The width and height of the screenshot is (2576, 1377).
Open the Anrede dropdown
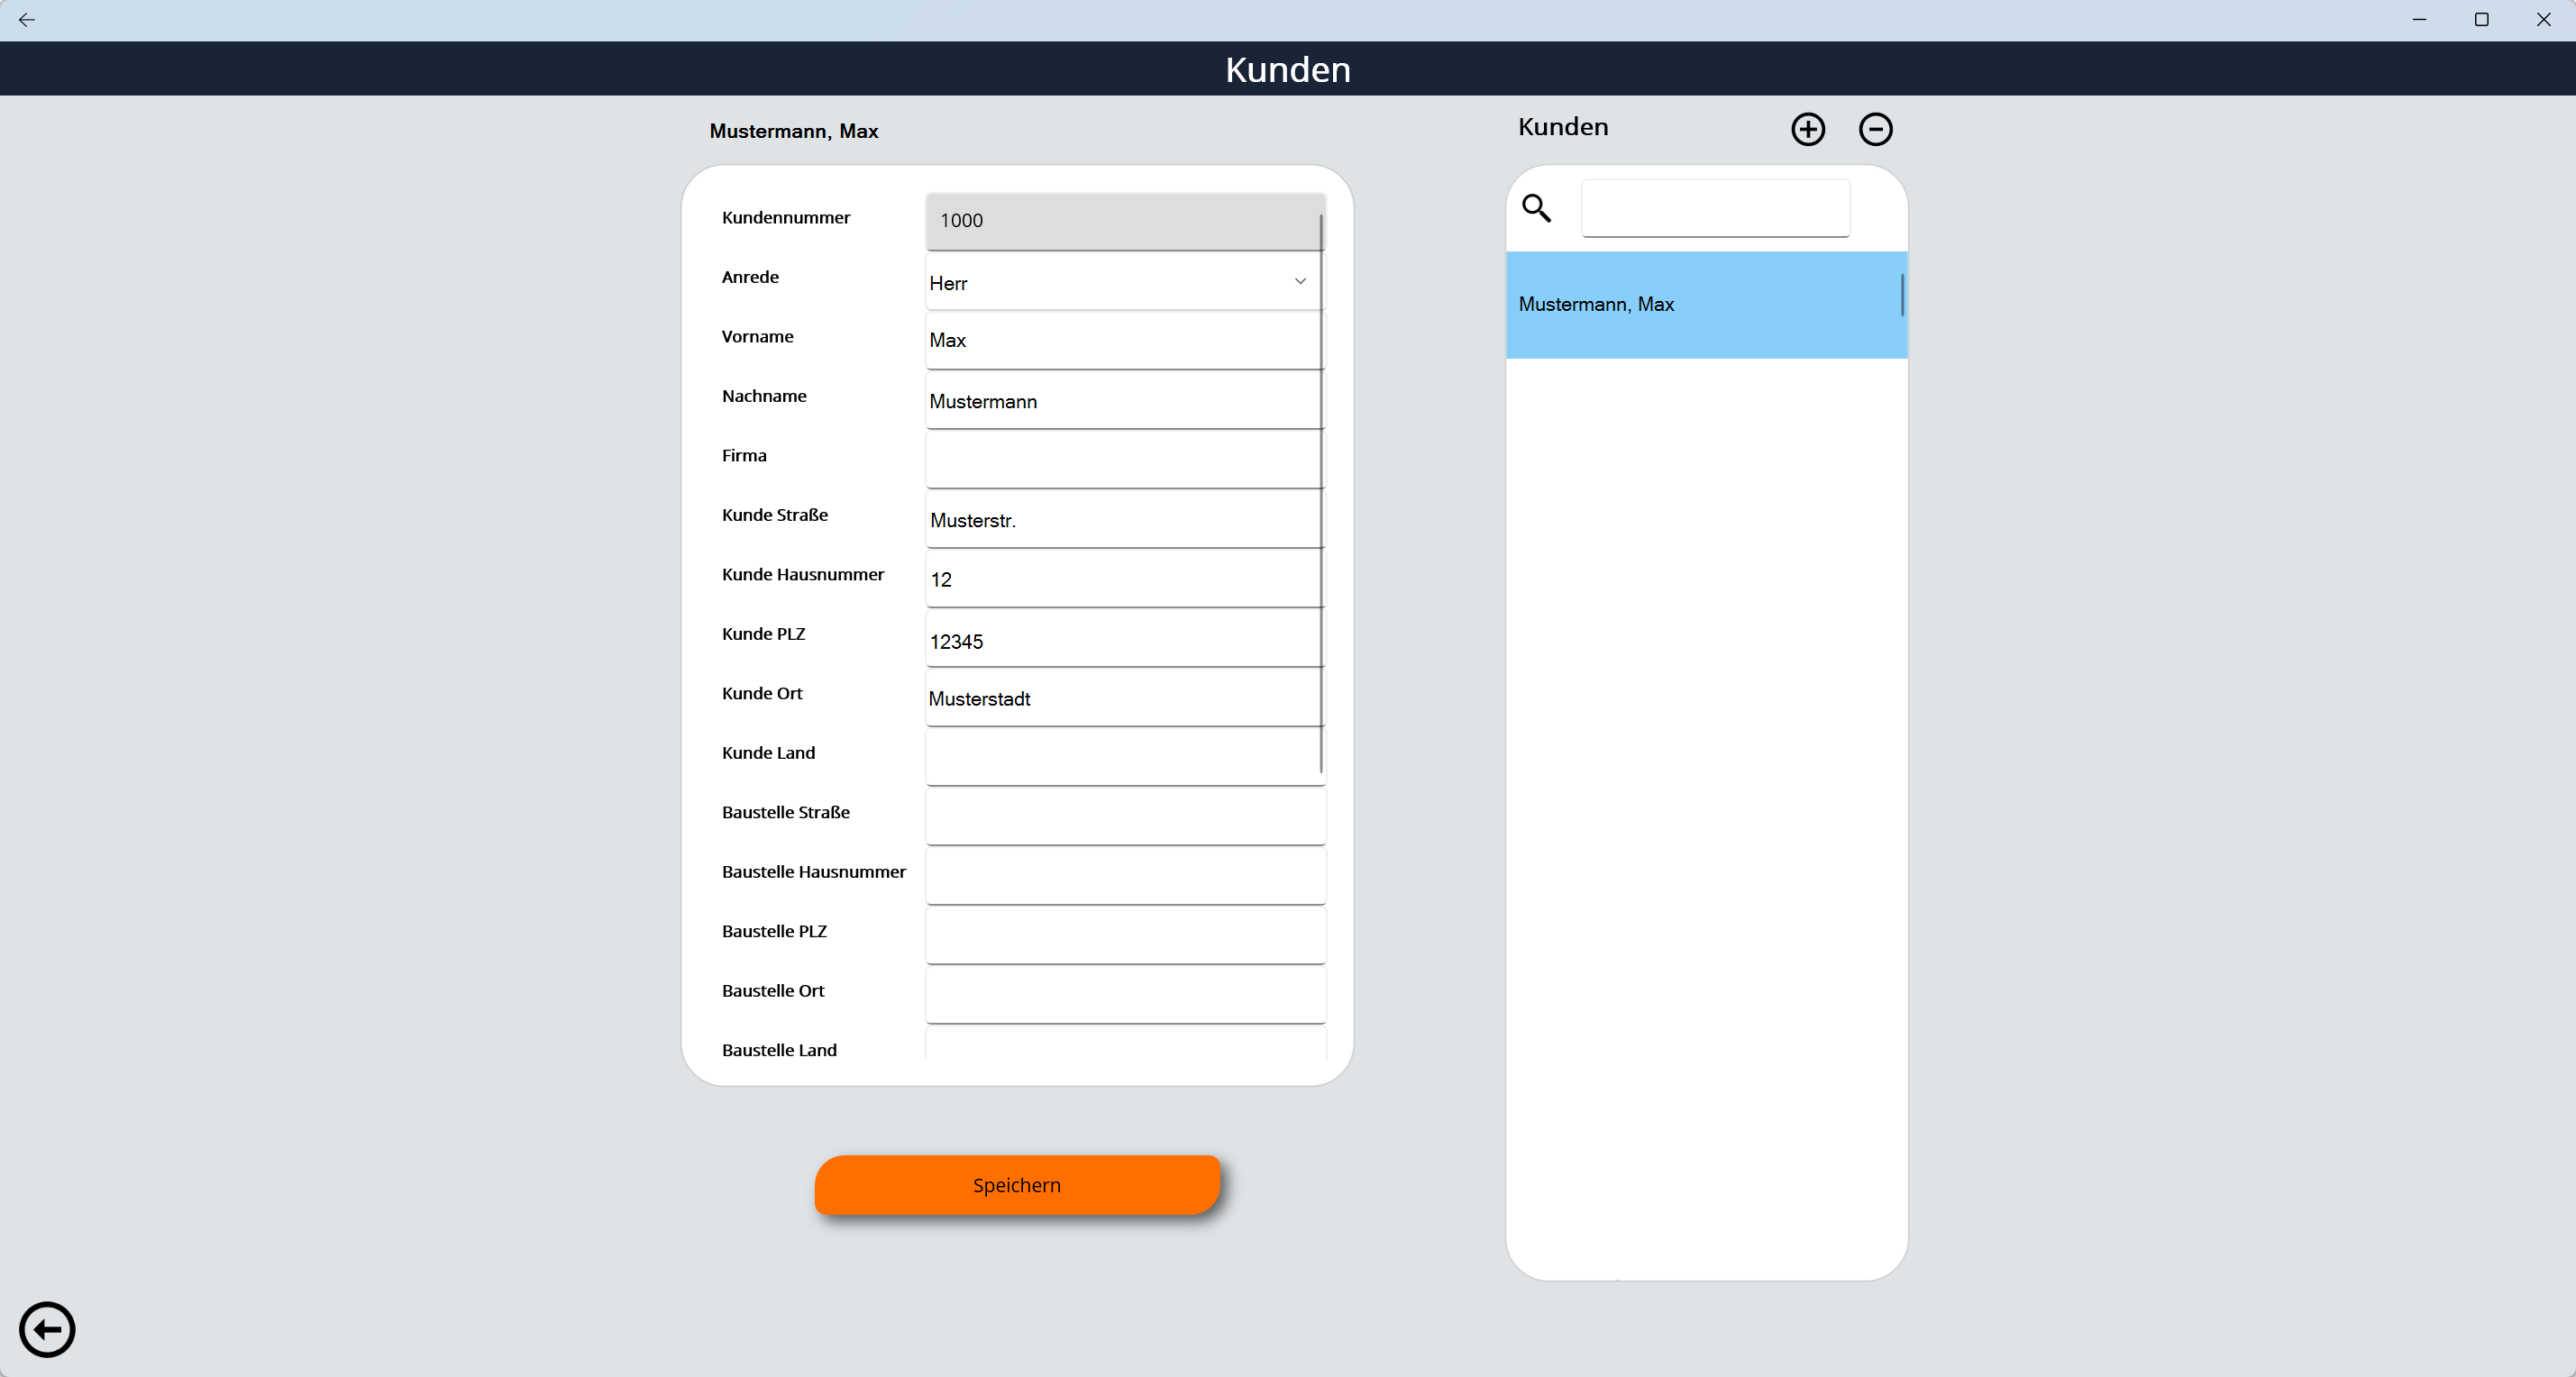tap(1123, 283)
